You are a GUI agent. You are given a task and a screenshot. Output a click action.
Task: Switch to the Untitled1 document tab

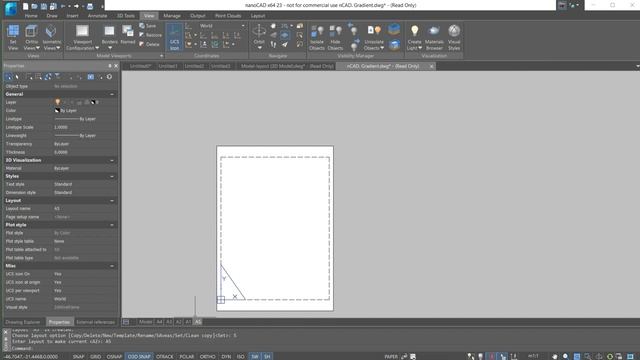[x=168, y=66]
